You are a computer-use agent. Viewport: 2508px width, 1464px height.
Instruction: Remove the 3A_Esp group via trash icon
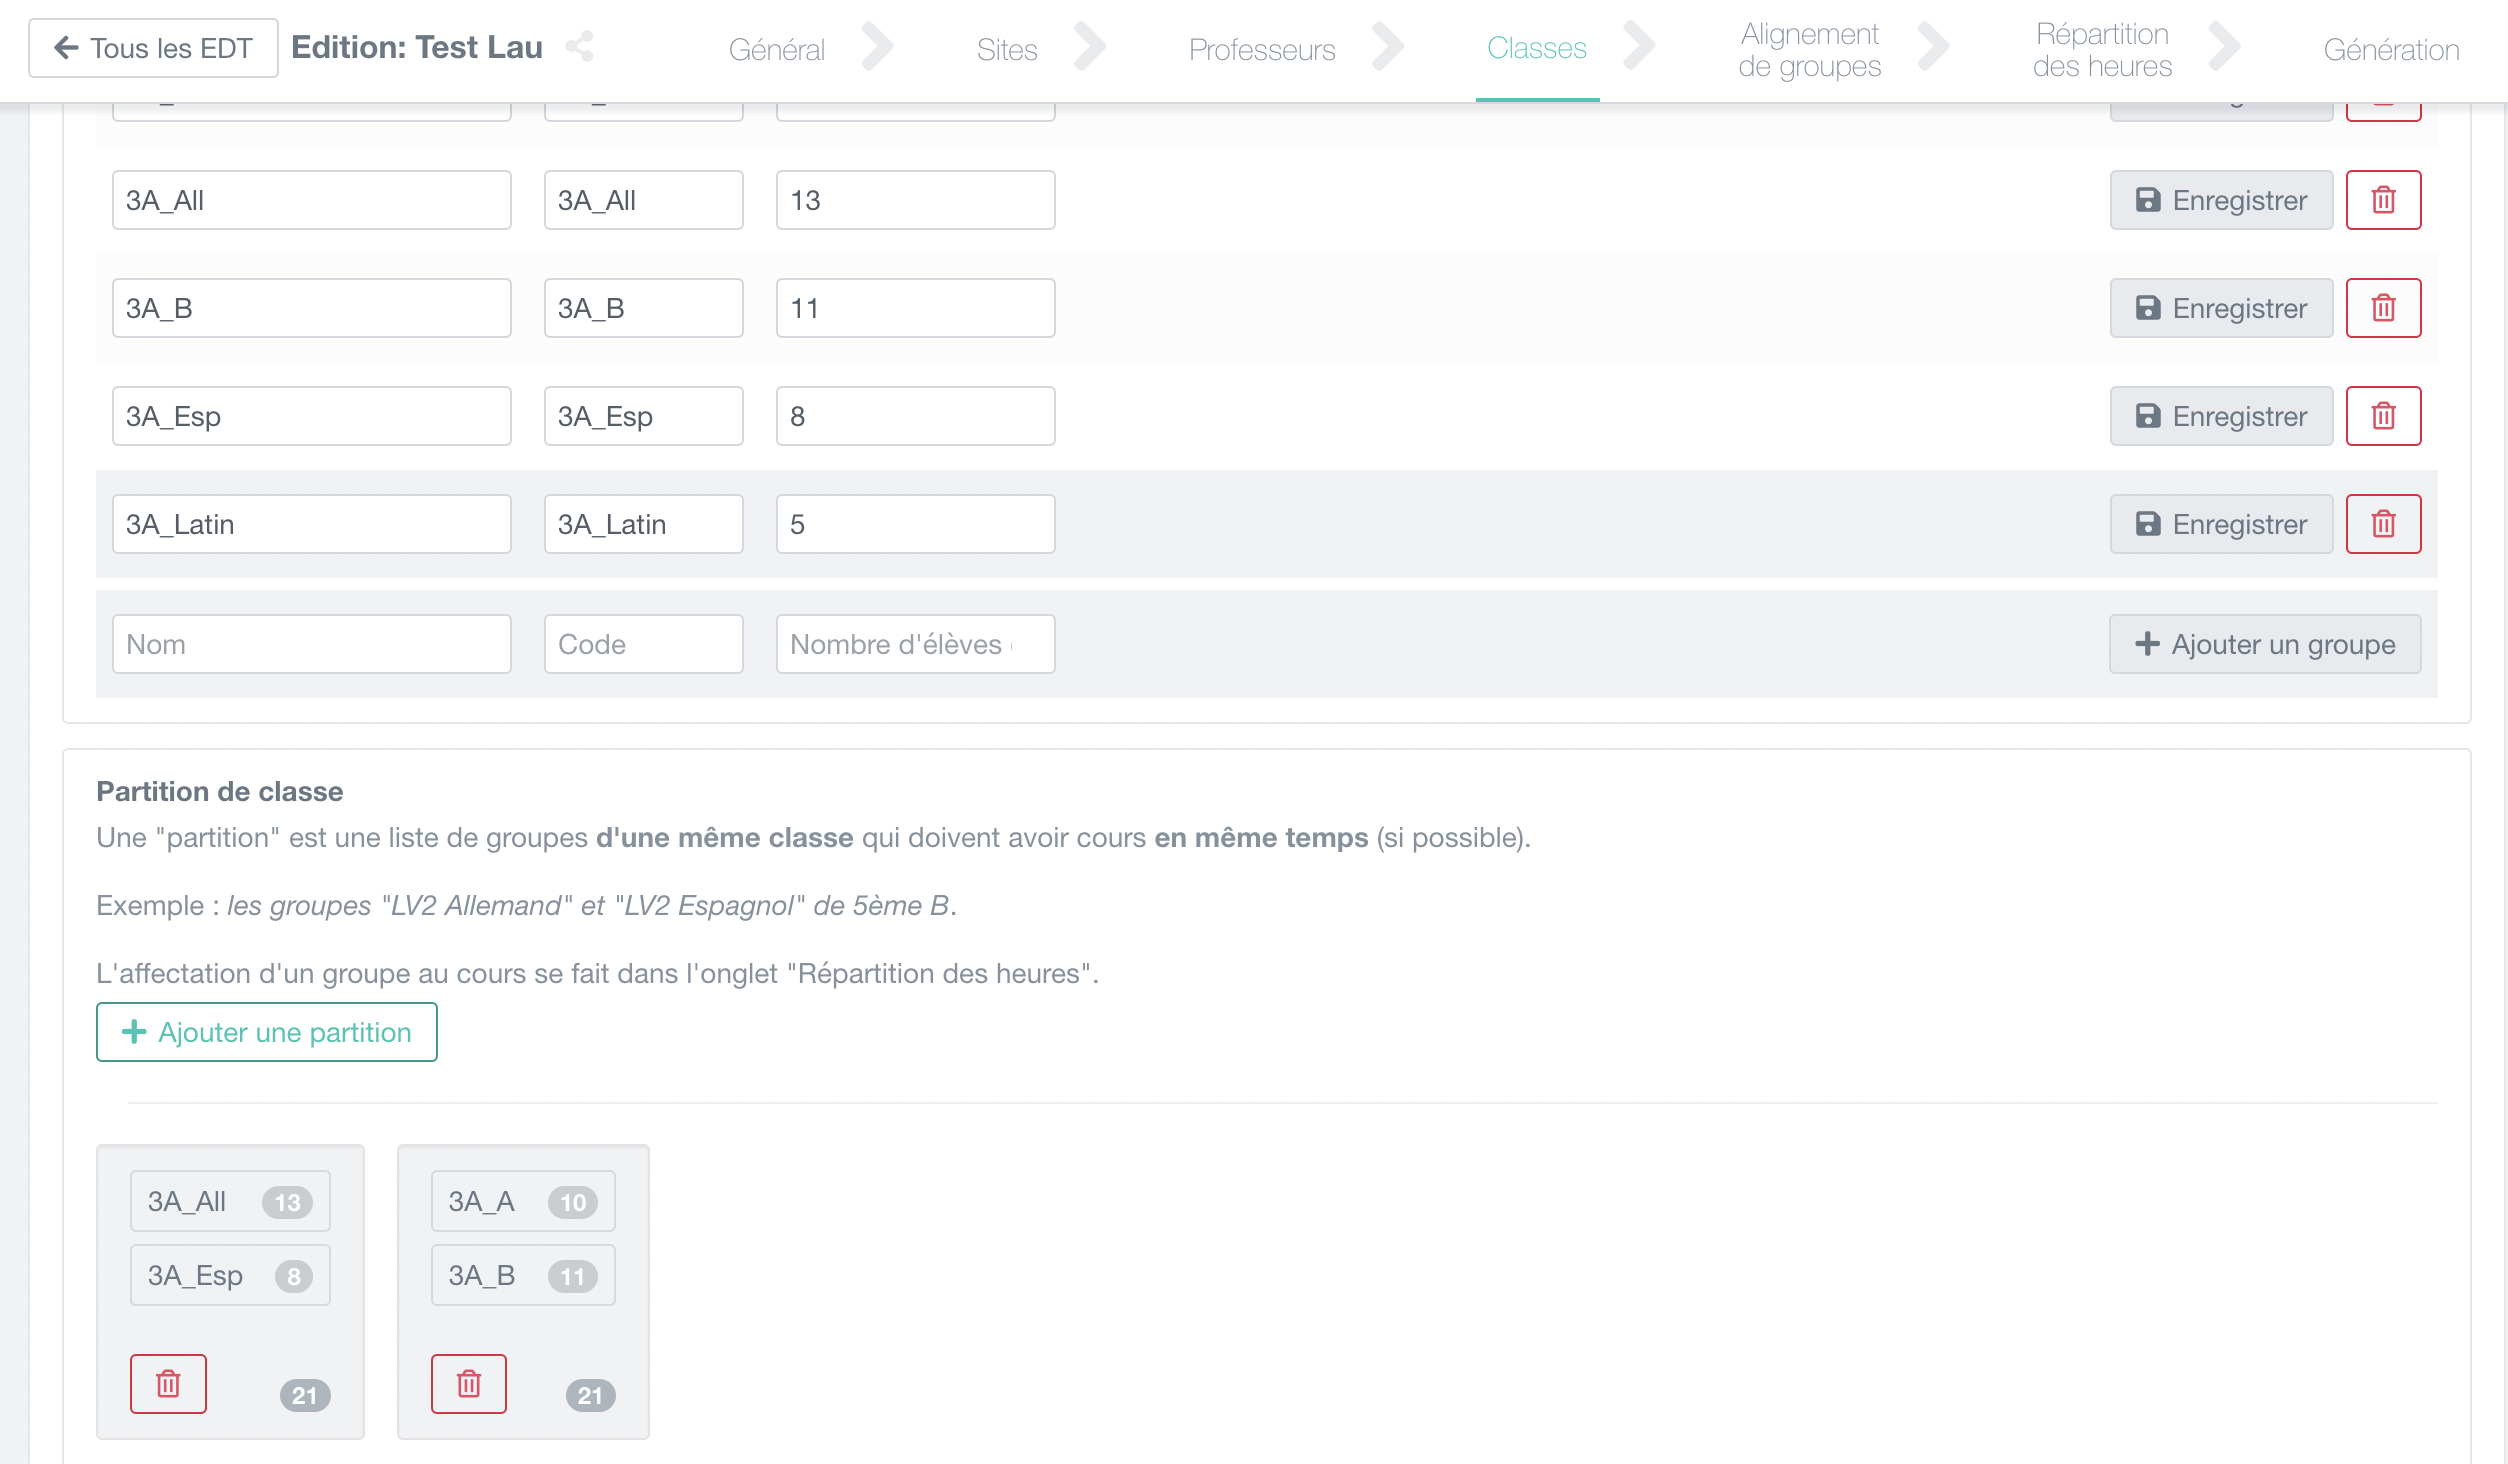click(x=2383, y=416)
